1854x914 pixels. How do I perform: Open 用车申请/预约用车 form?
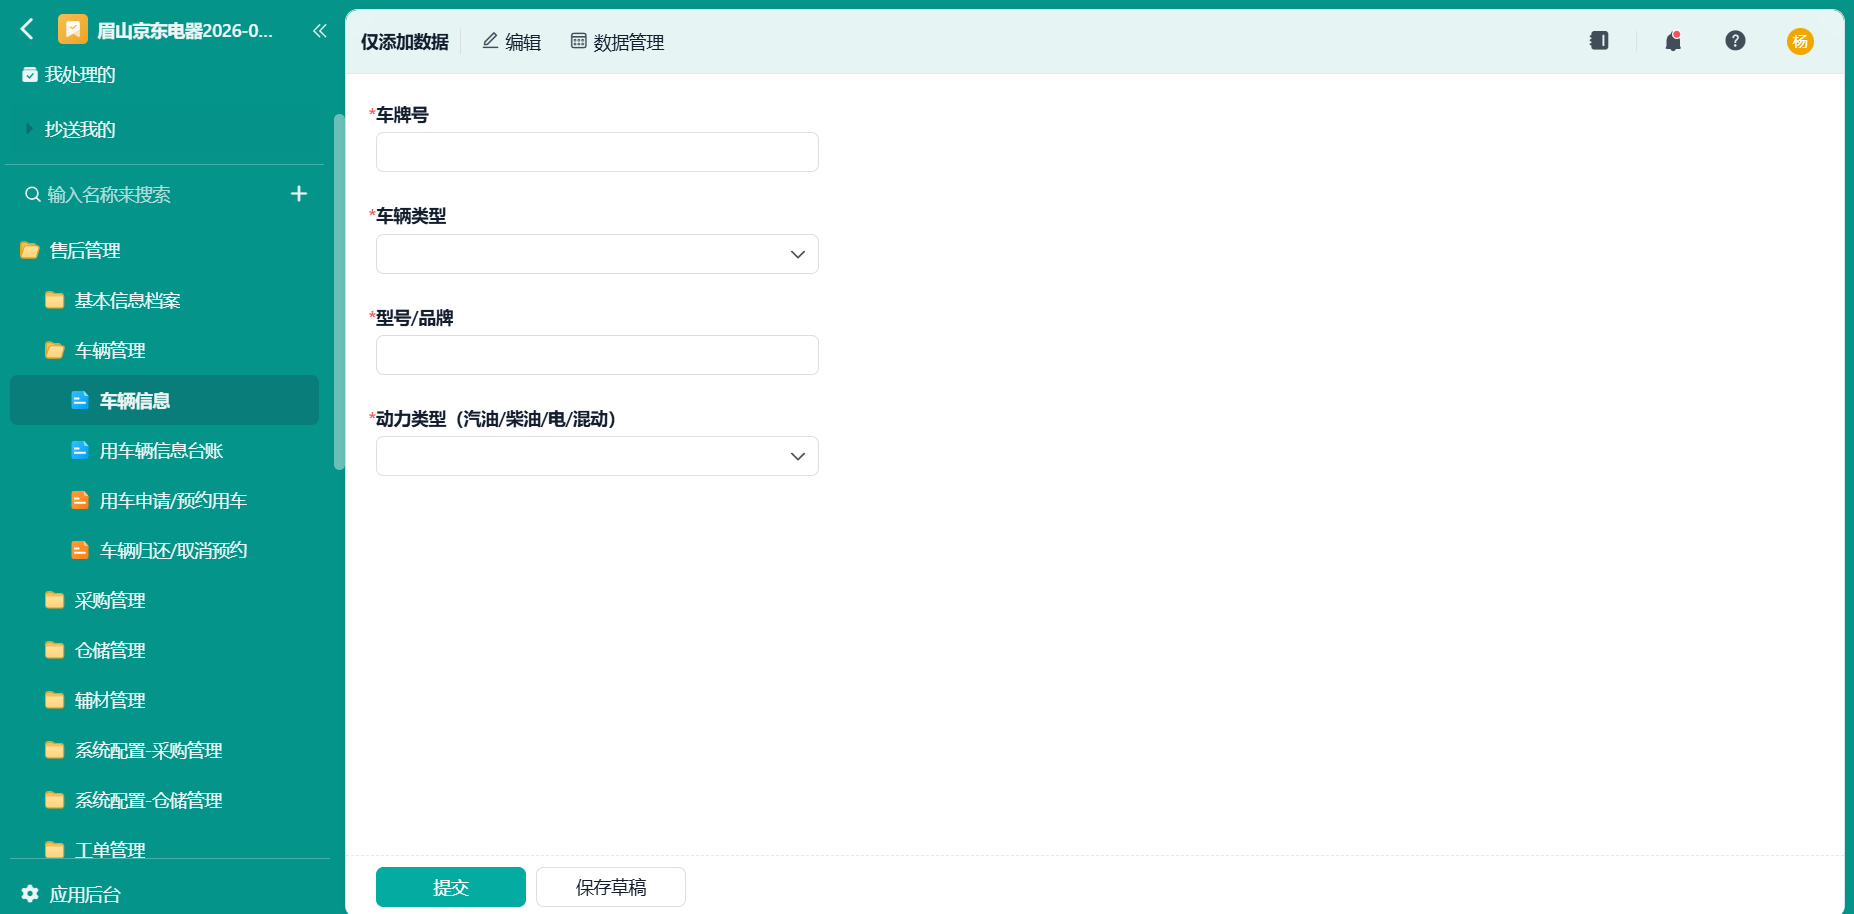point(173,500)
